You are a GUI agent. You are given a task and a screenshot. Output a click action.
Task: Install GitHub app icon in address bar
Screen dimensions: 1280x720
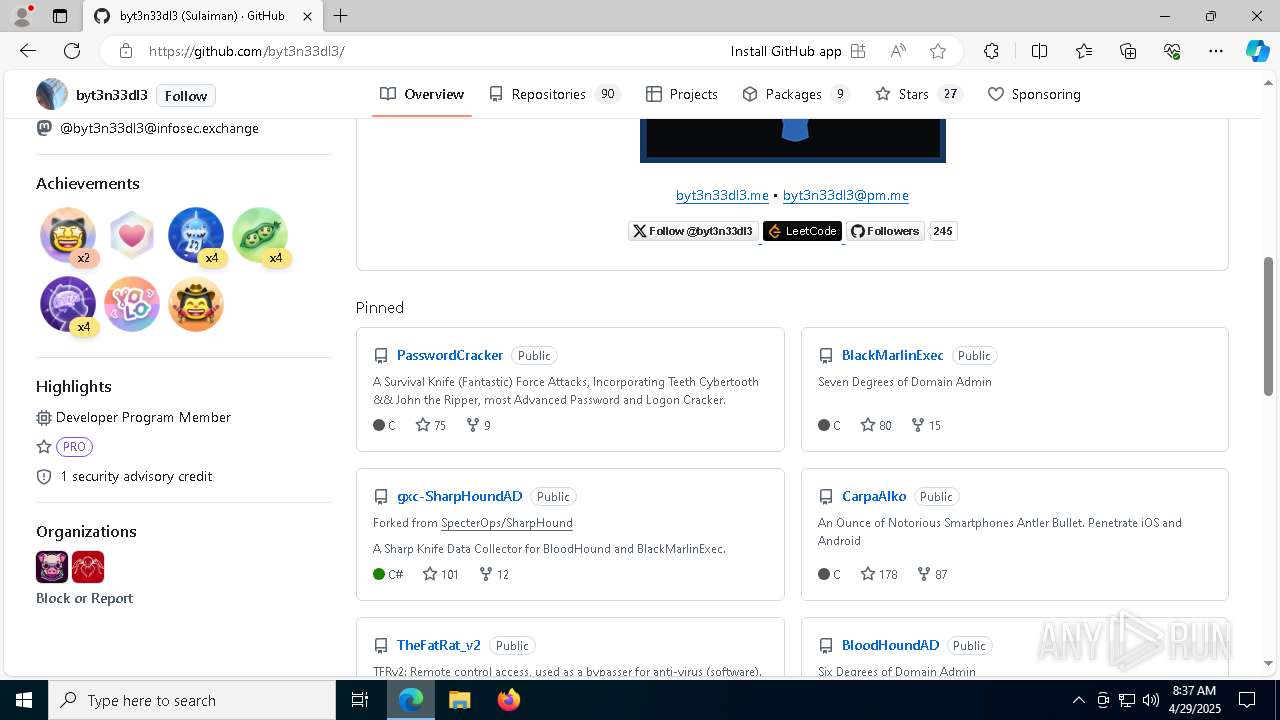click(858, 51)
